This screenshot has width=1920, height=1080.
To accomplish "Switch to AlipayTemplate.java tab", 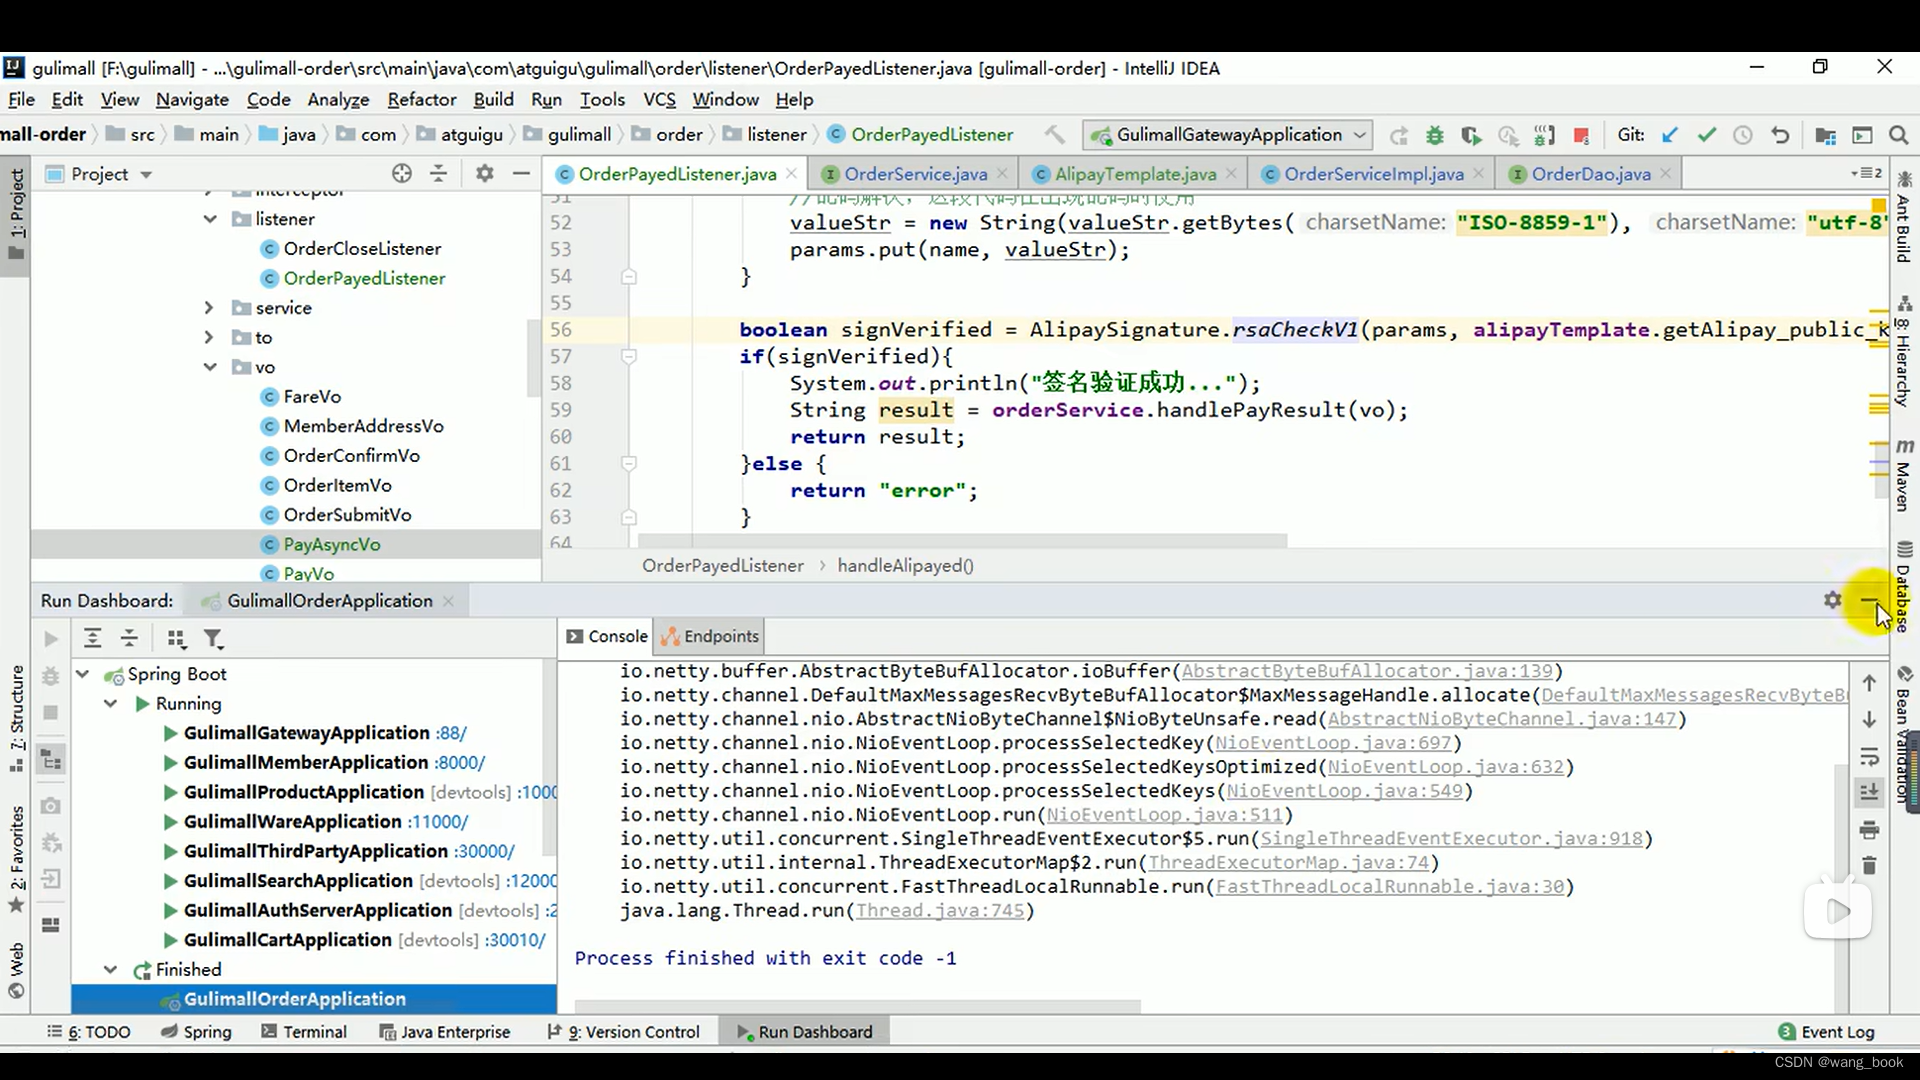I will click(1135, 174).
